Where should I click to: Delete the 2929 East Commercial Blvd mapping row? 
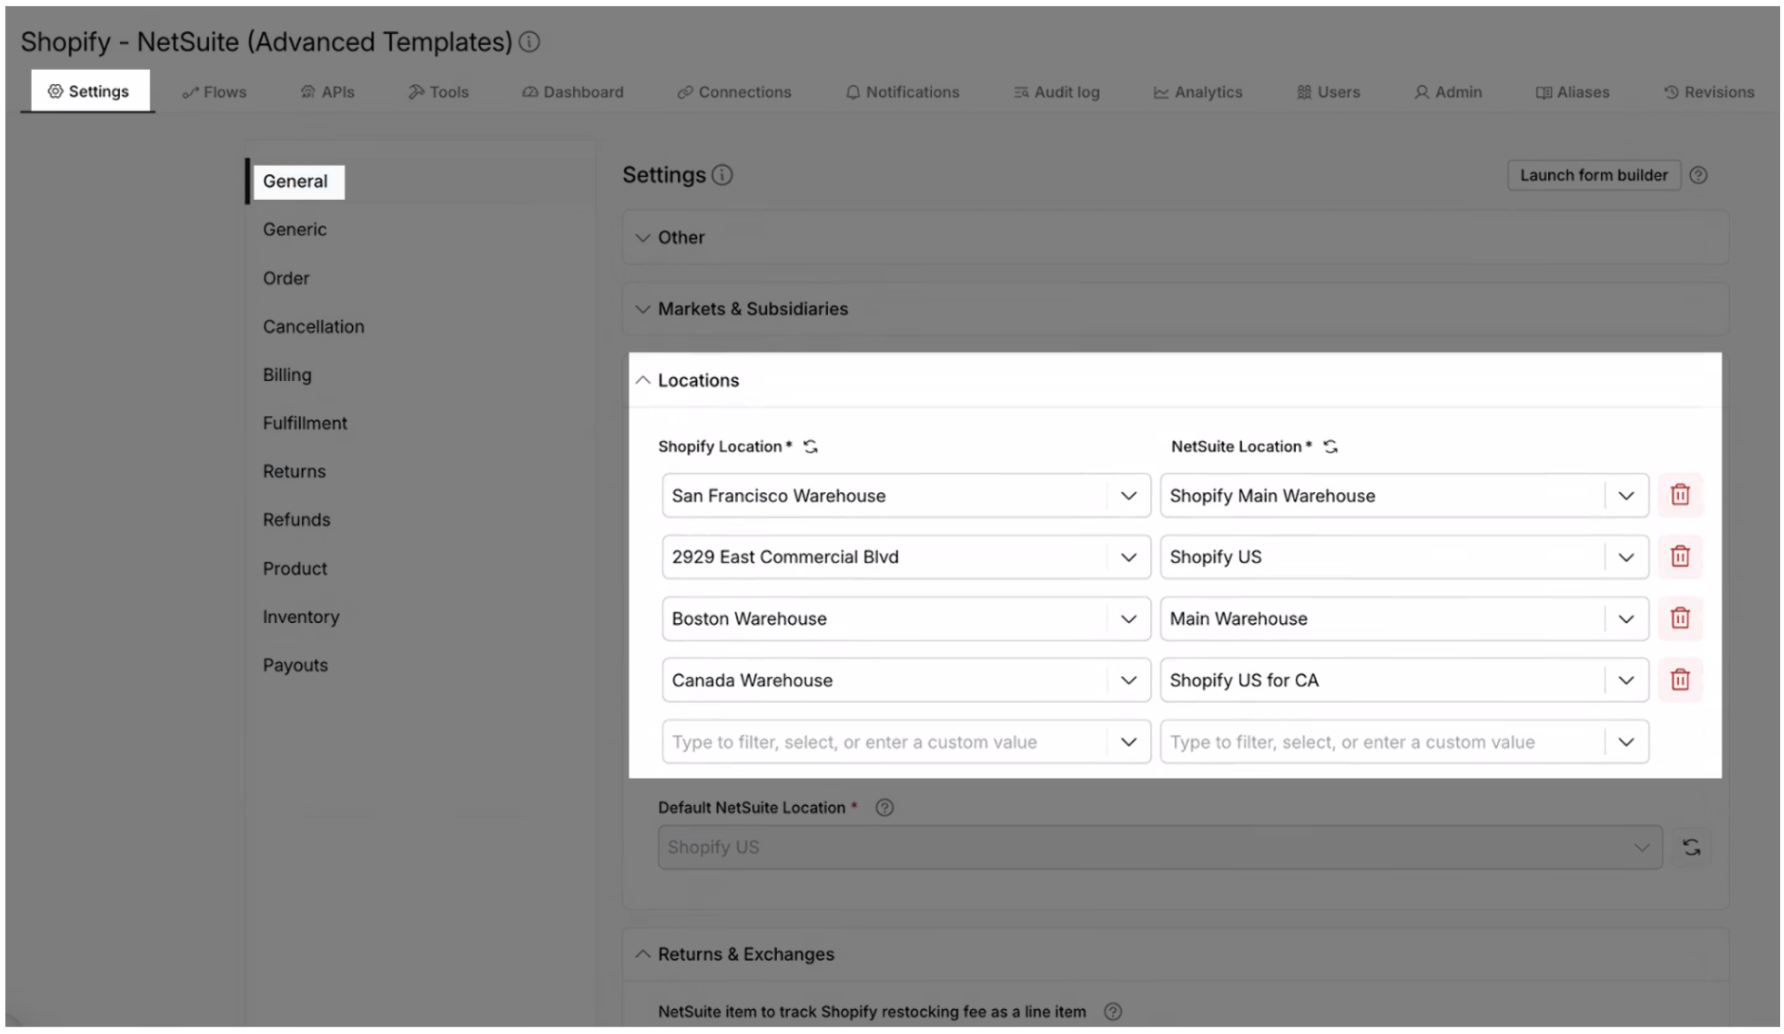tap(1680, 557)
